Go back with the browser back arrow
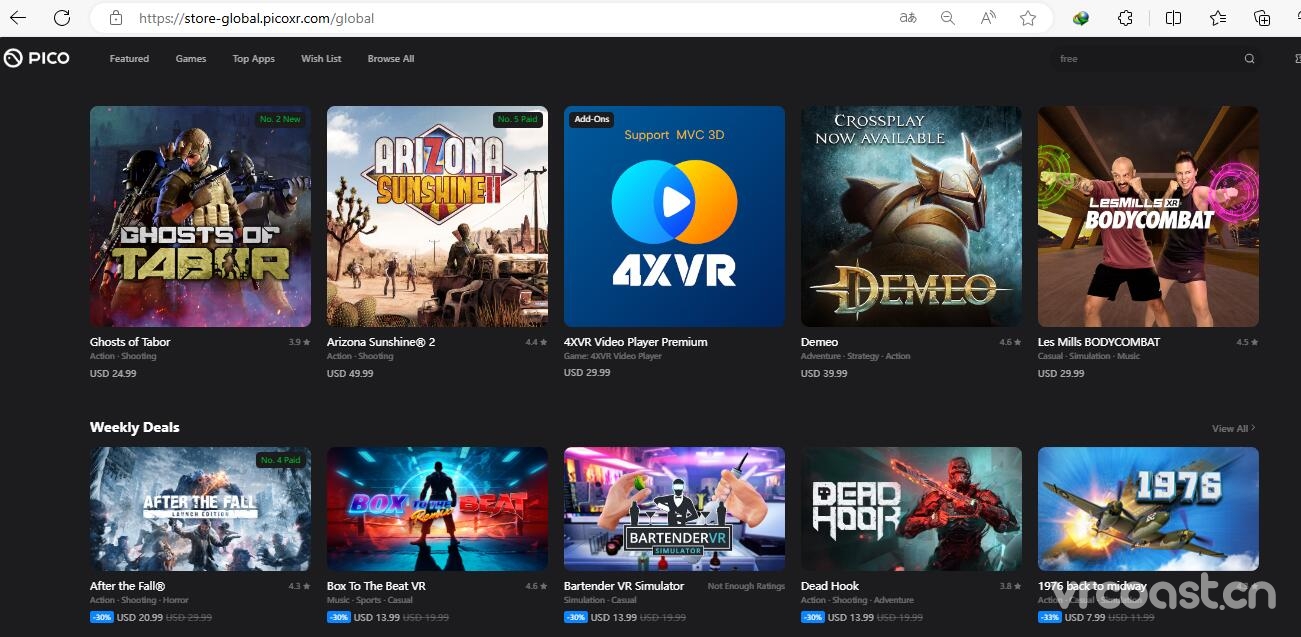 click(18, 18)
